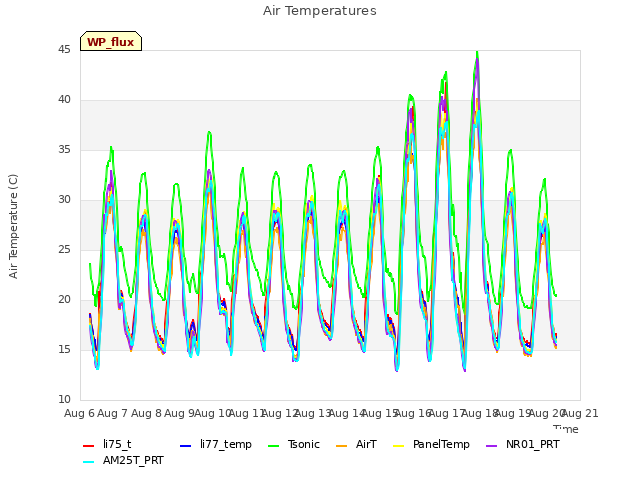Click the y-axis tick label 30

[x=64, y=200]
